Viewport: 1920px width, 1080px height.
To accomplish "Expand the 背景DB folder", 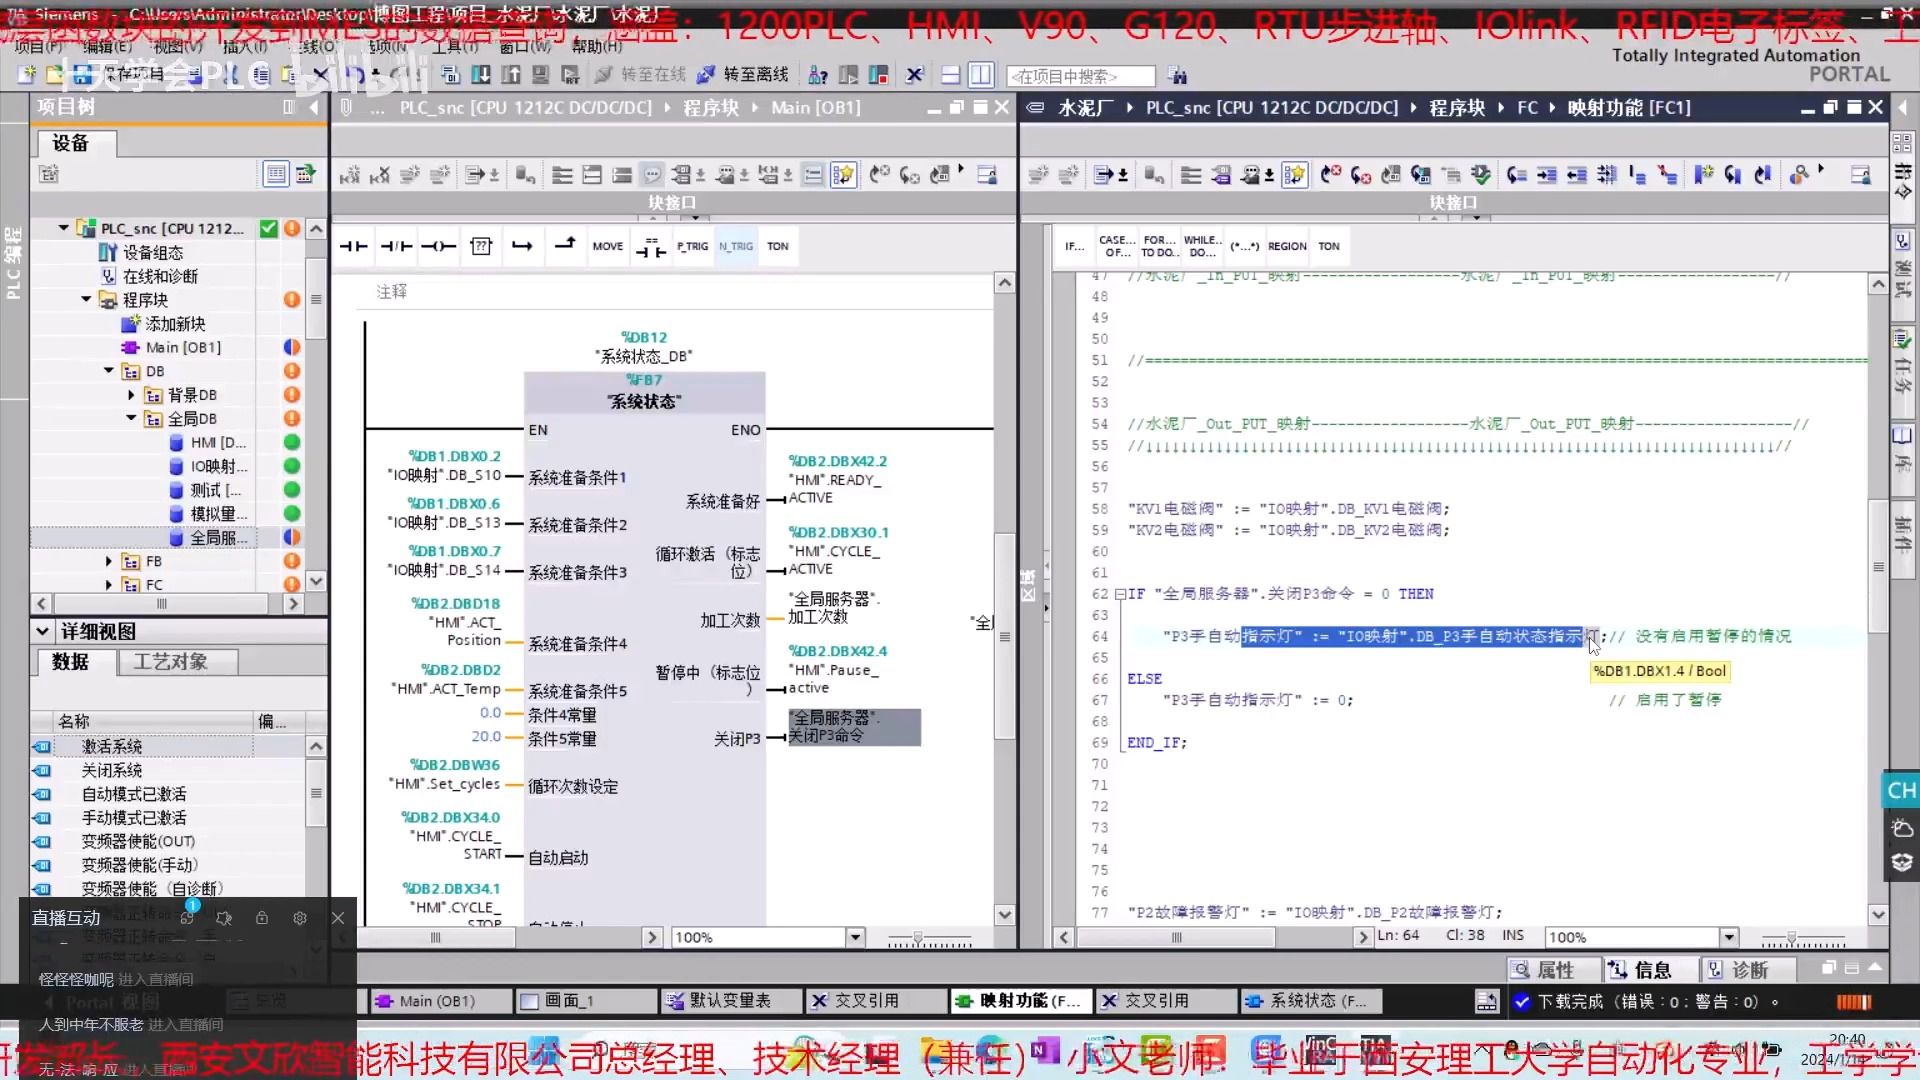I will pos(131,394).
